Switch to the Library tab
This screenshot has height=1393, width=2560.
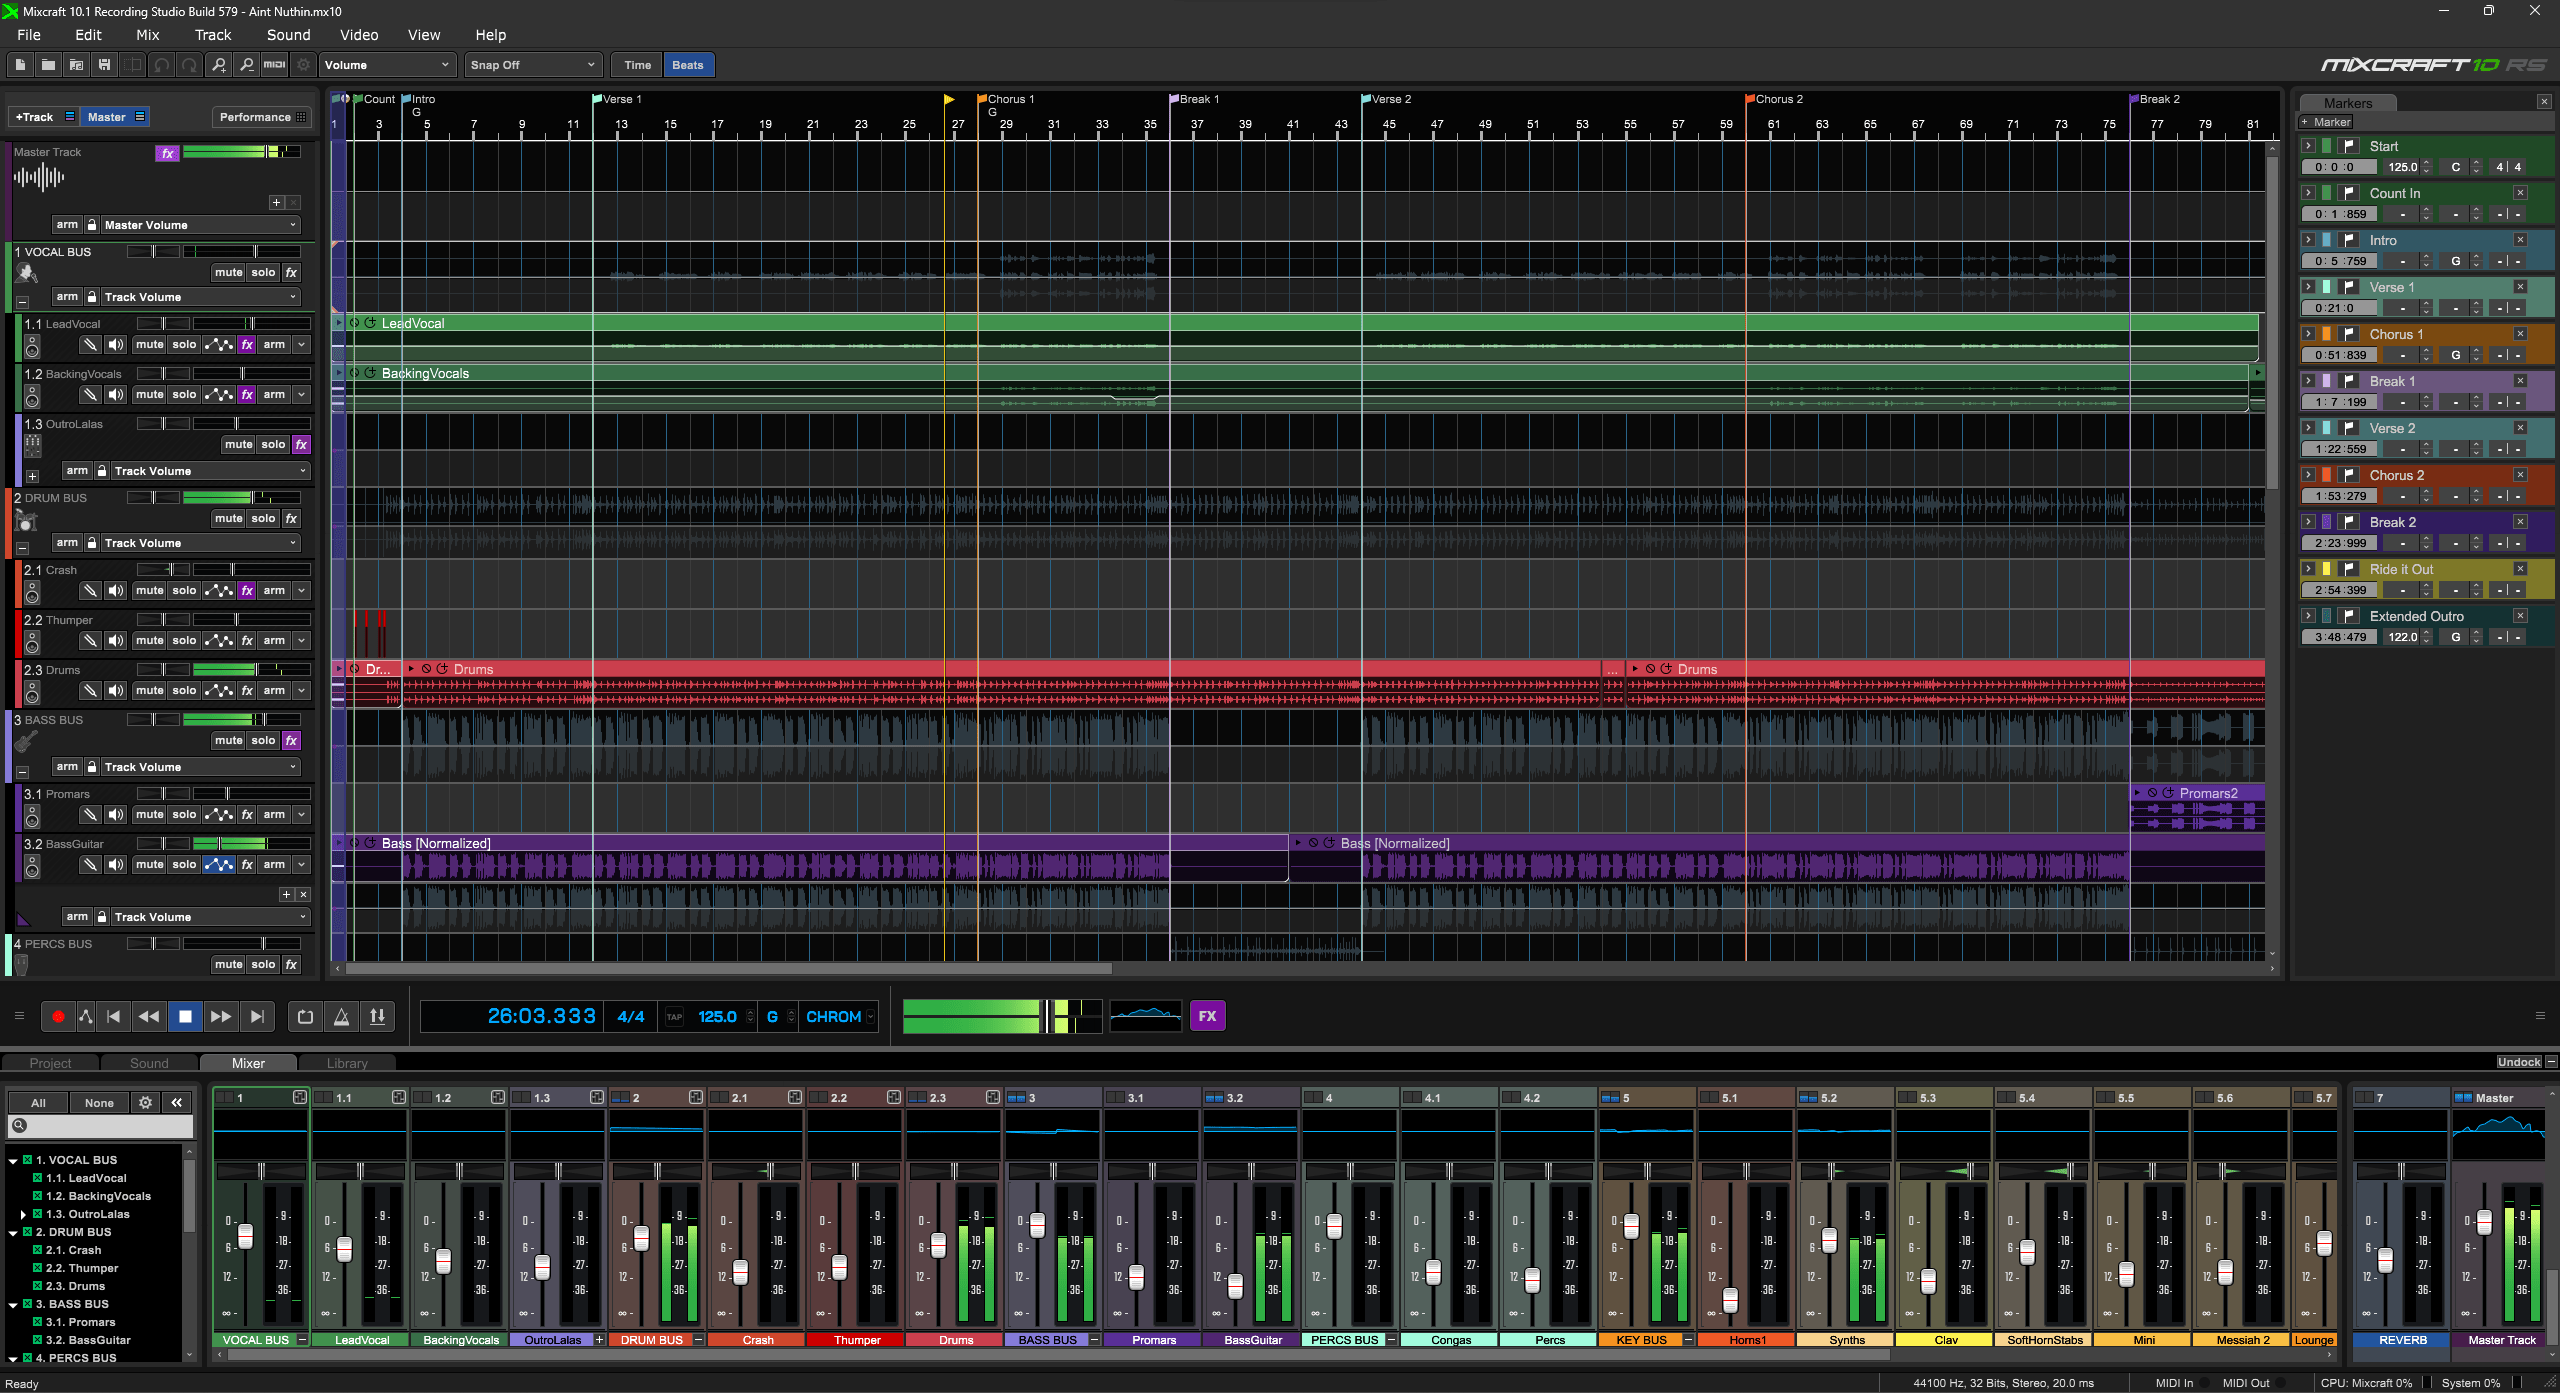click(x=347, y=1063)
